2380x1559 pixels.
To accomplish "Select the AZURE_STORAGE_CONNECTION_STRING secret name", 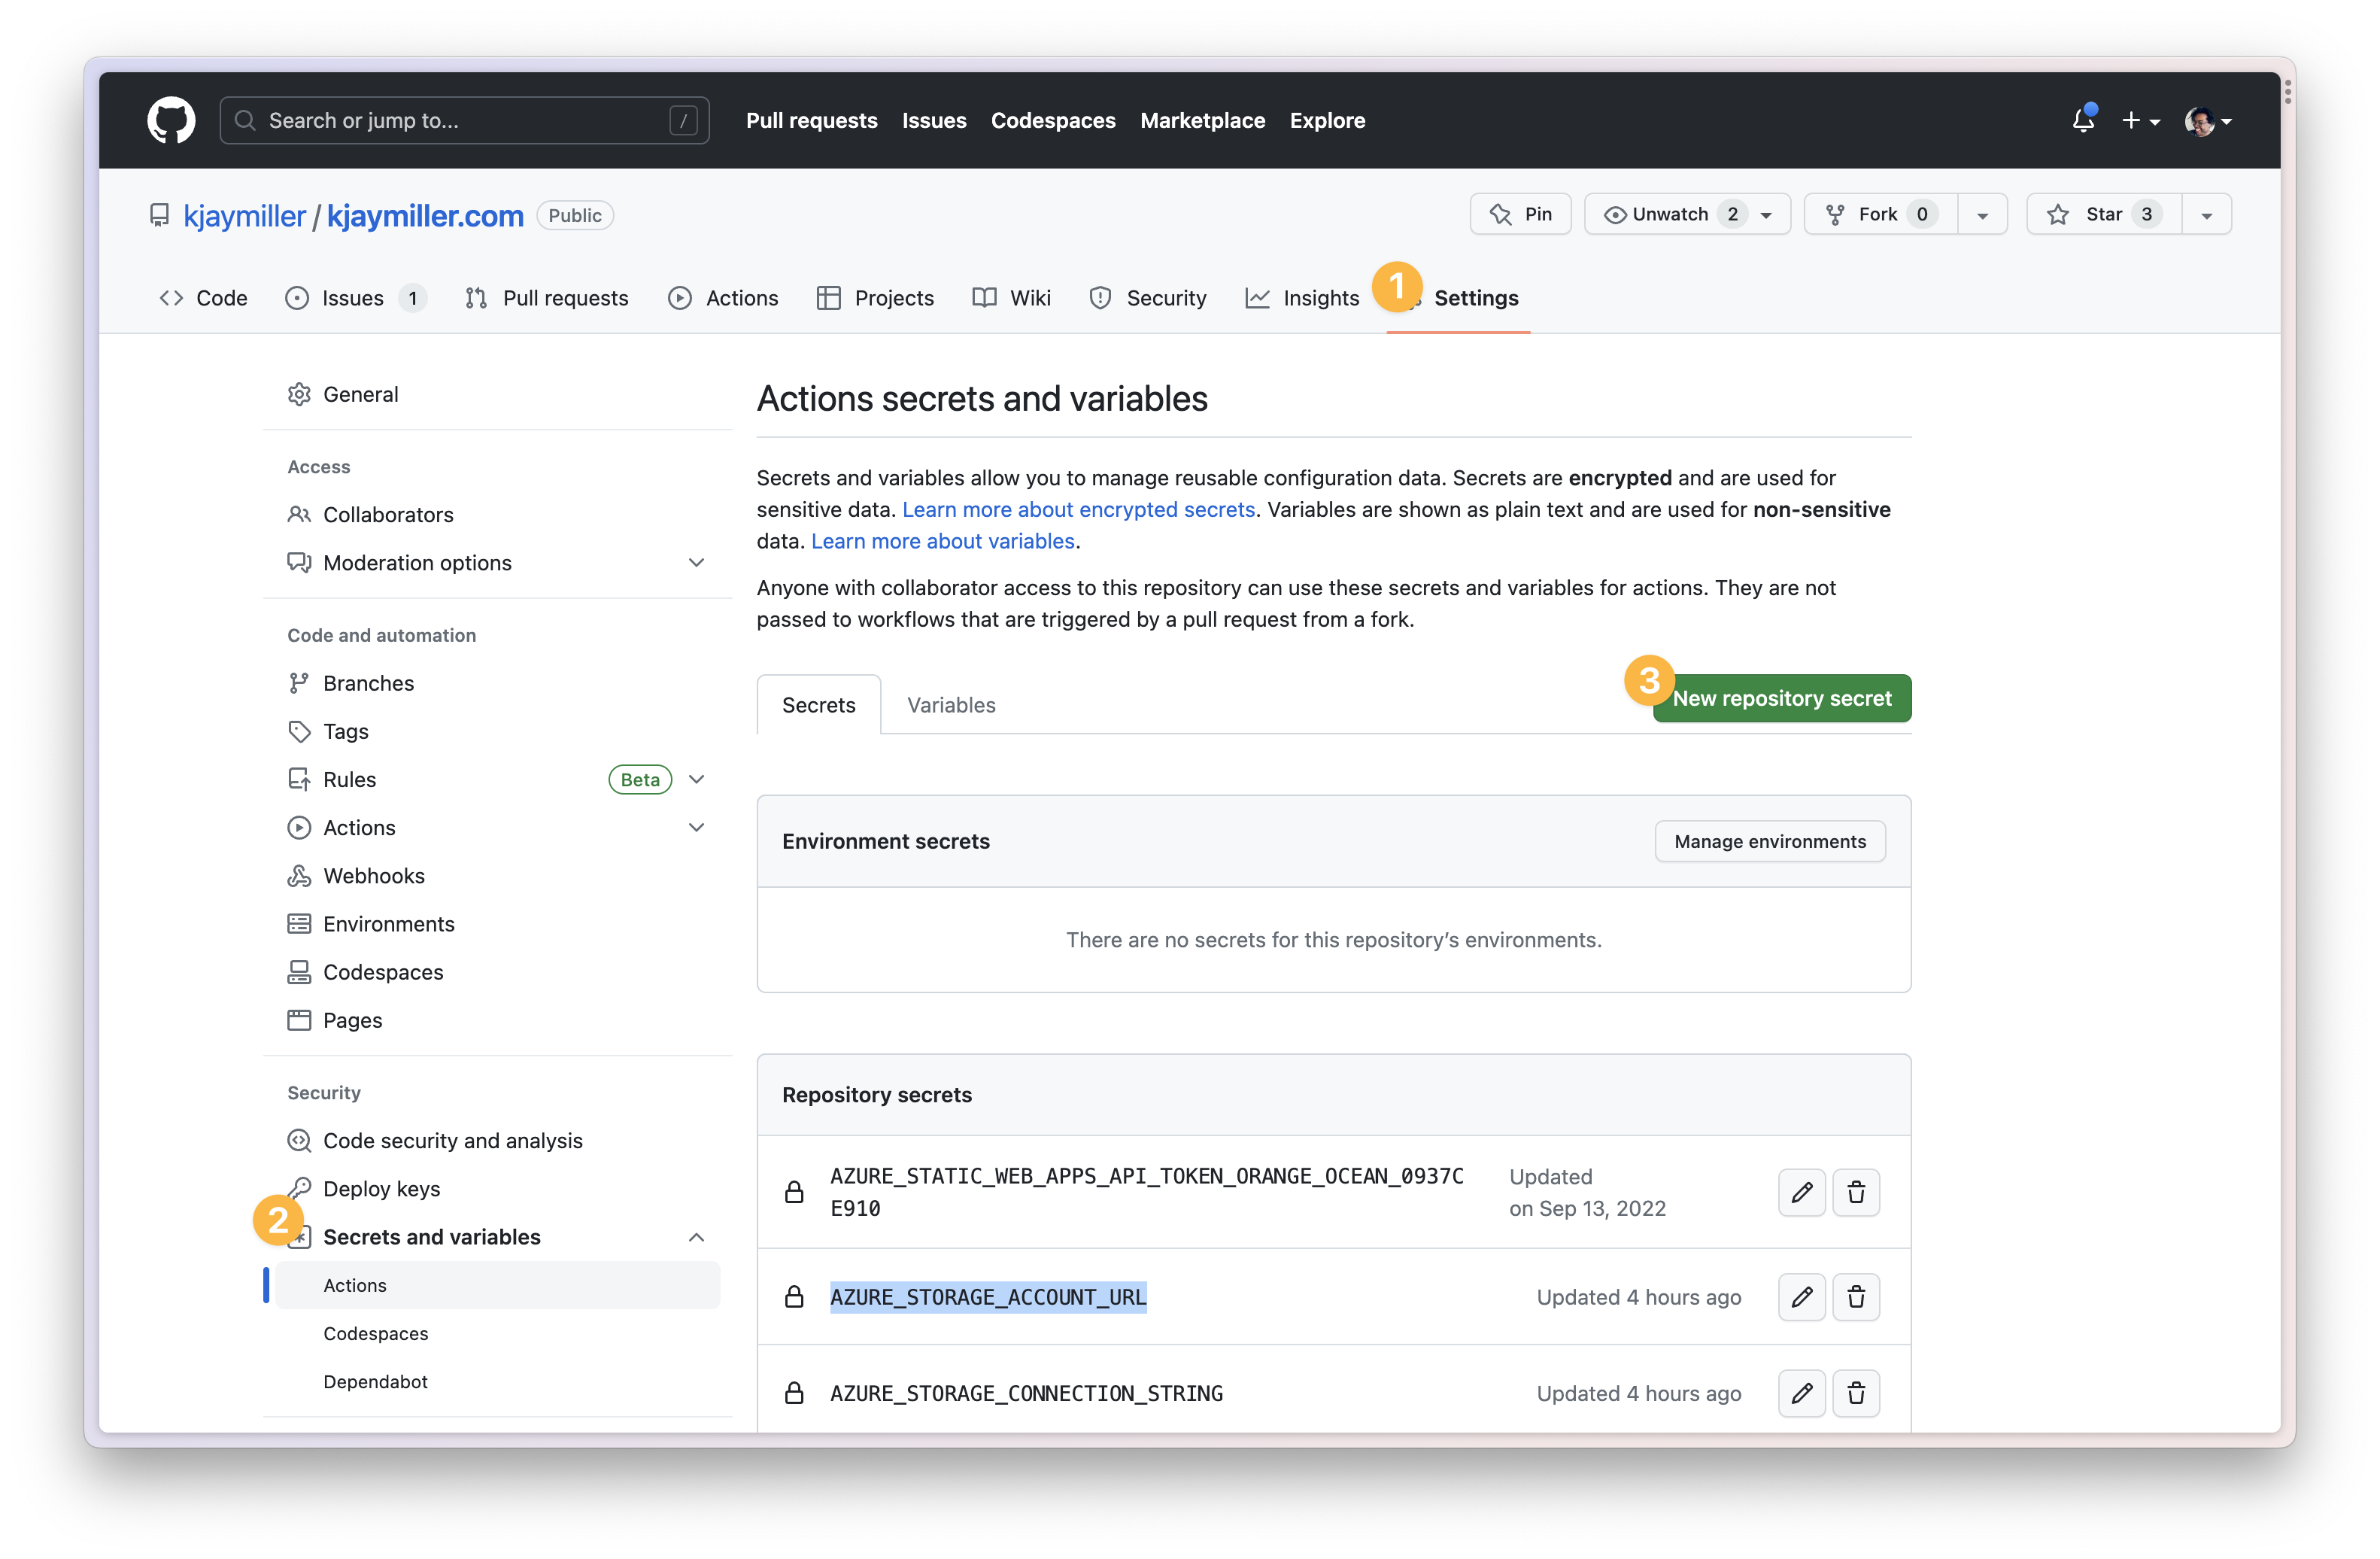I will click(x=1026, y=1393).
